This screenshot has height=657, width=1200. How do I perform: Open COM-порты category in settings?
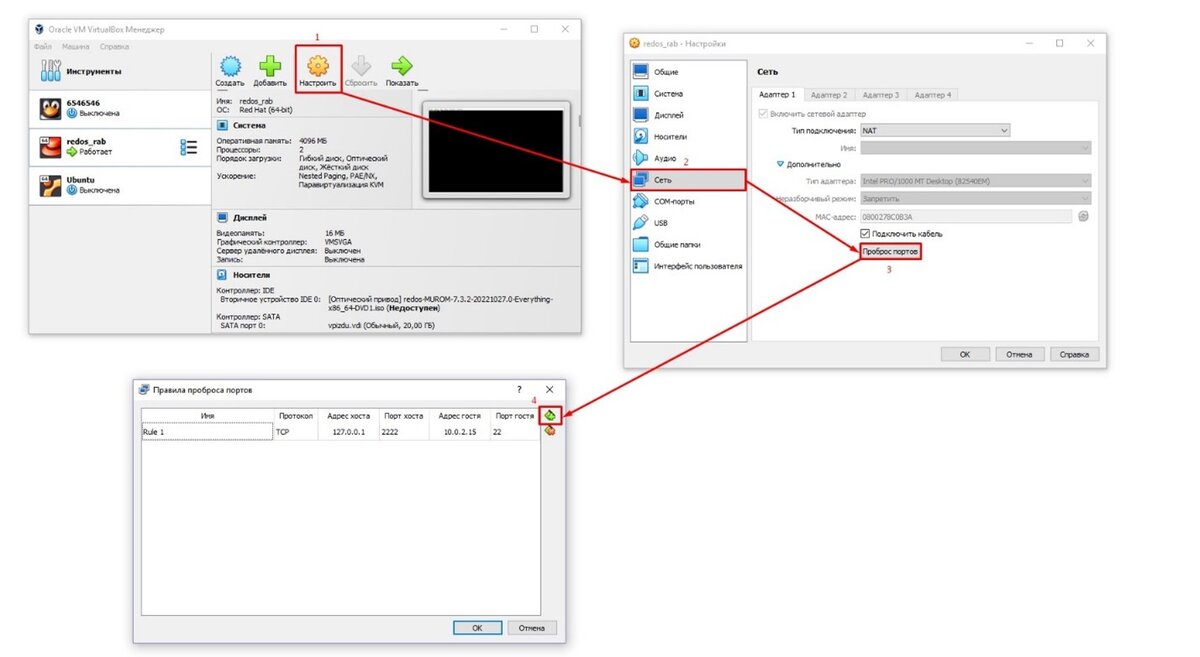[x=687, y=201]
